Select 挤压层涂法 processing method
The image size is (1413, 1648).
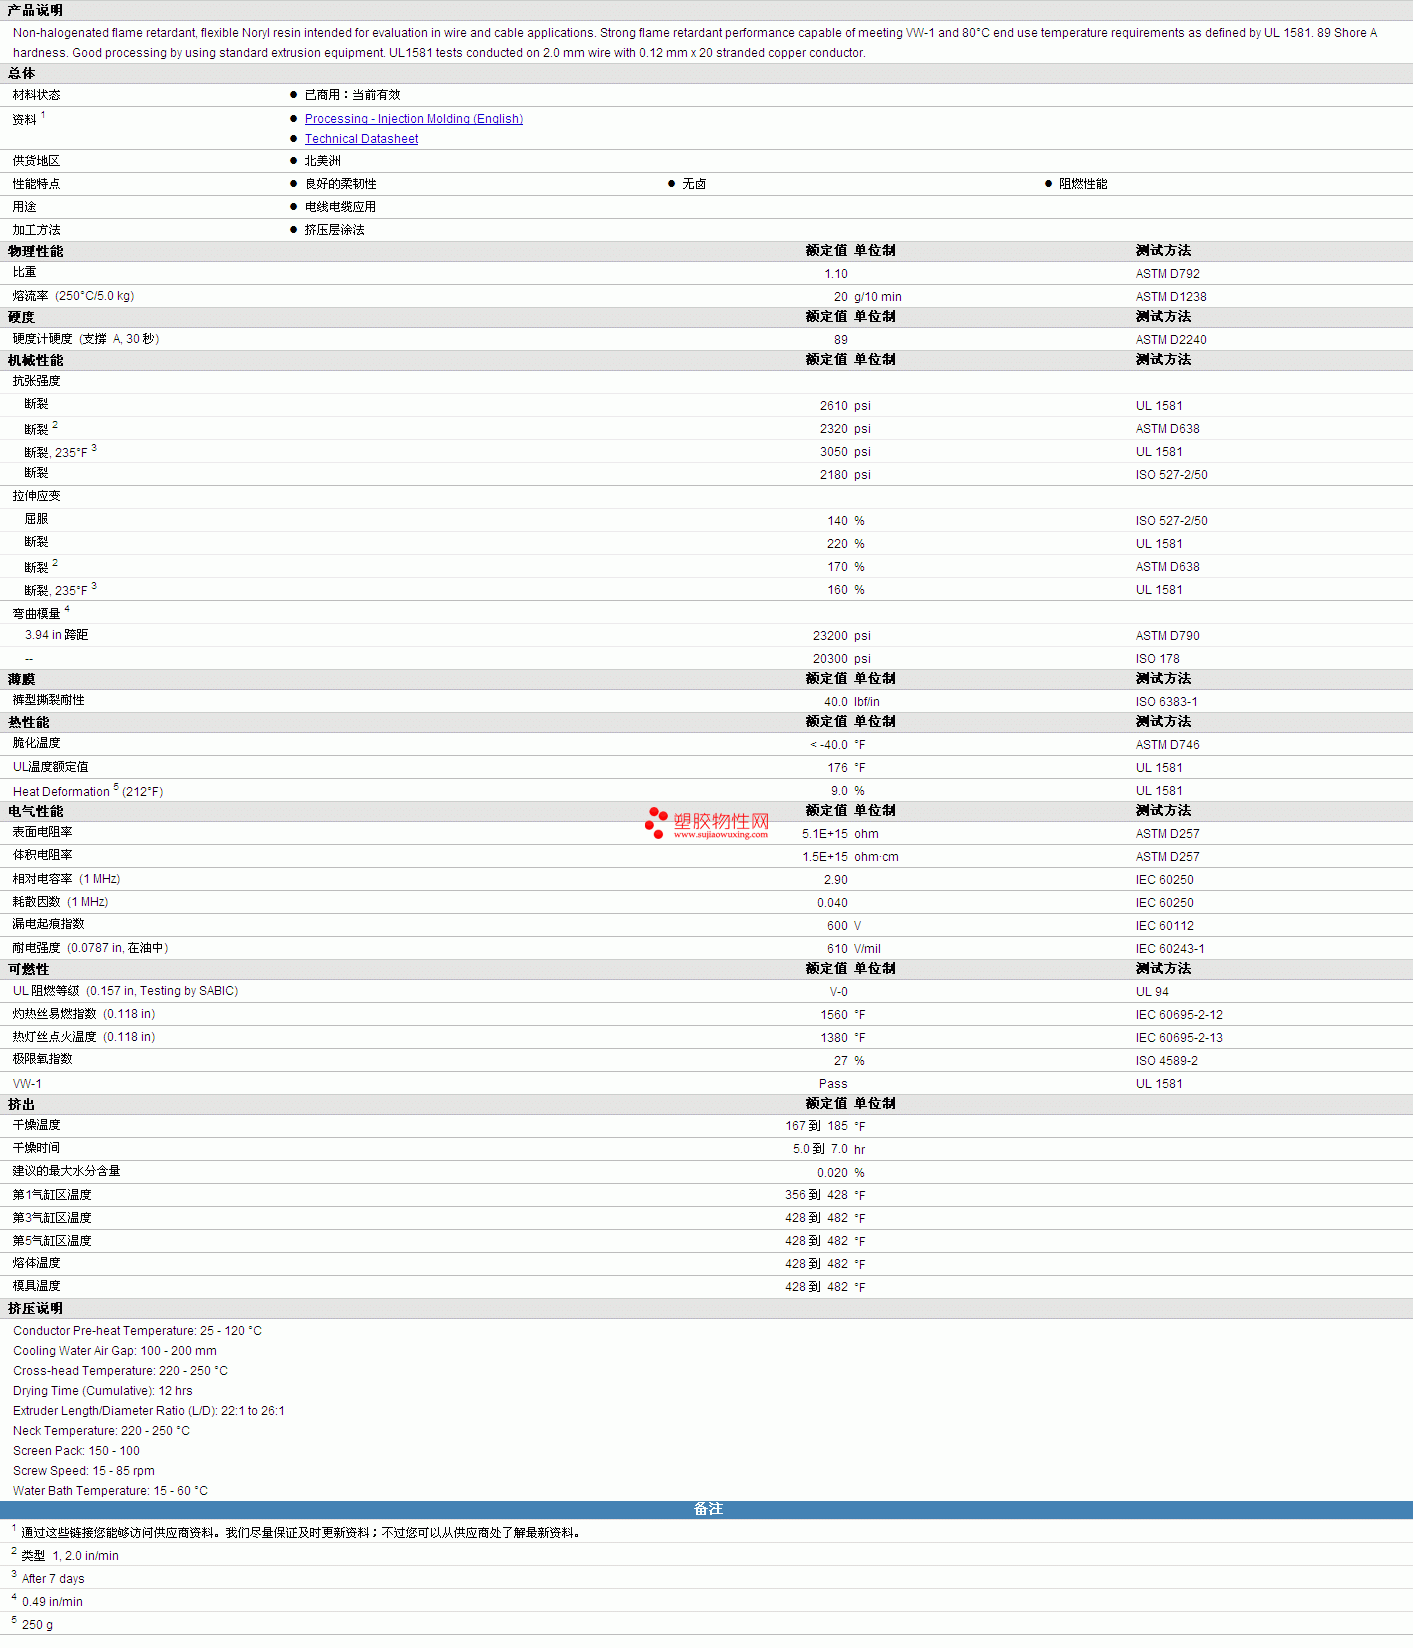click(x=334, y=230)
